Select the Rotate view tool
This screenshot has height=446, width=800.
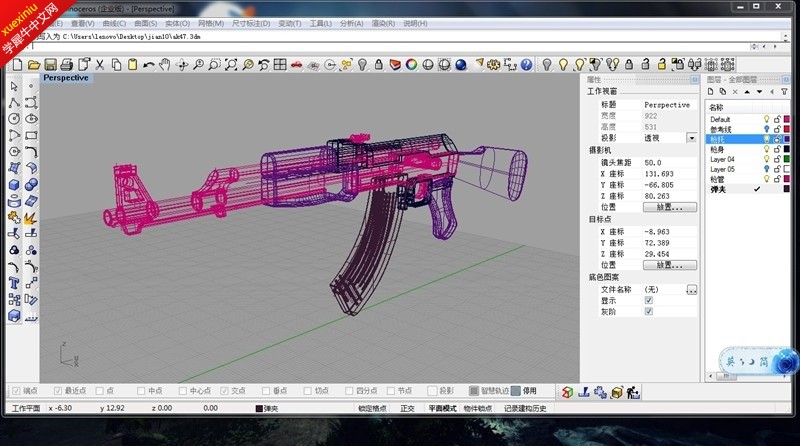tap(182, 64)
